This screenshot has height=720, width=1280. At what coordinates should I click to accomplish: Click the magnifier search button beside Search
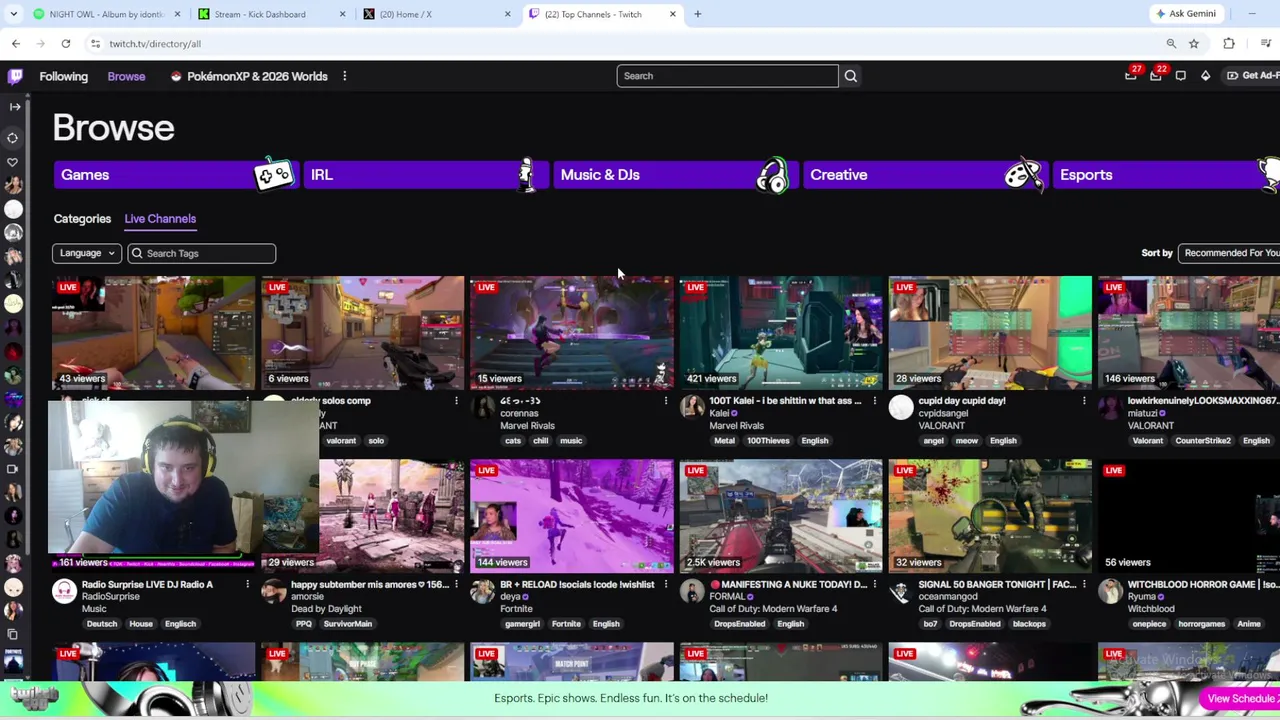[851, 76]
